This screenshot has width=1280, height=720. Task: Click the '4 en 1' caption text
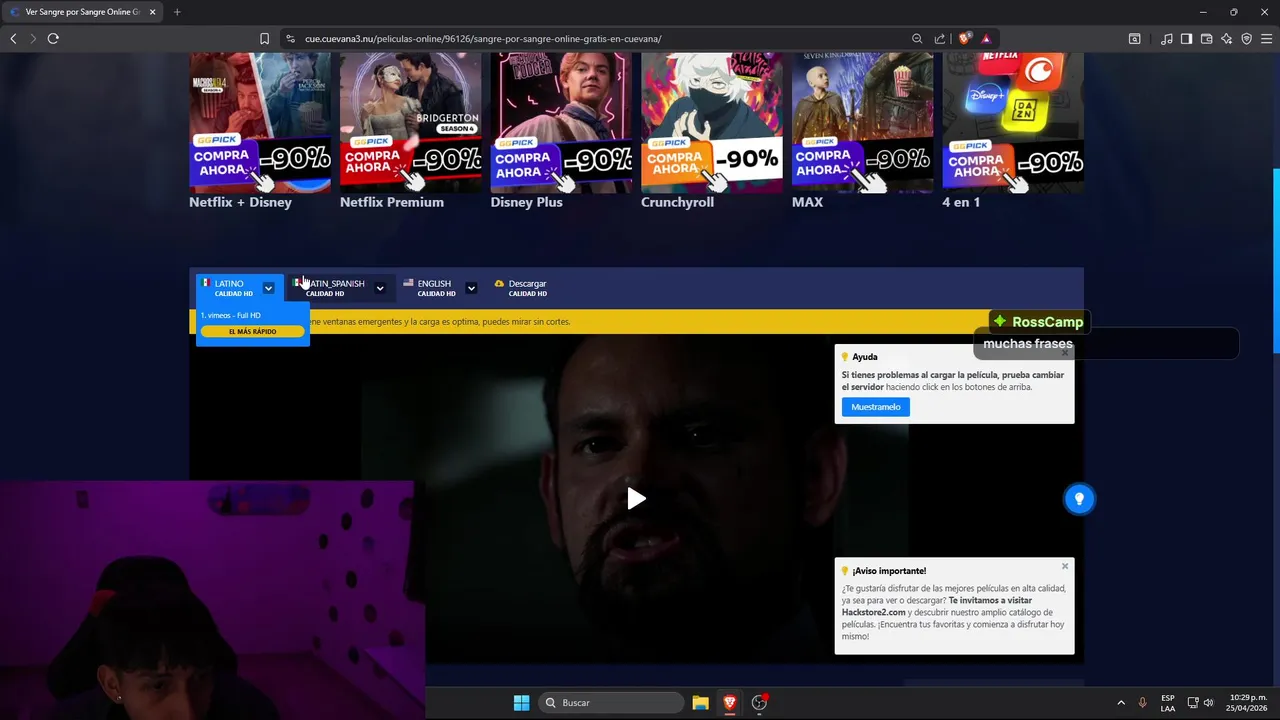(x=961, y=202)
